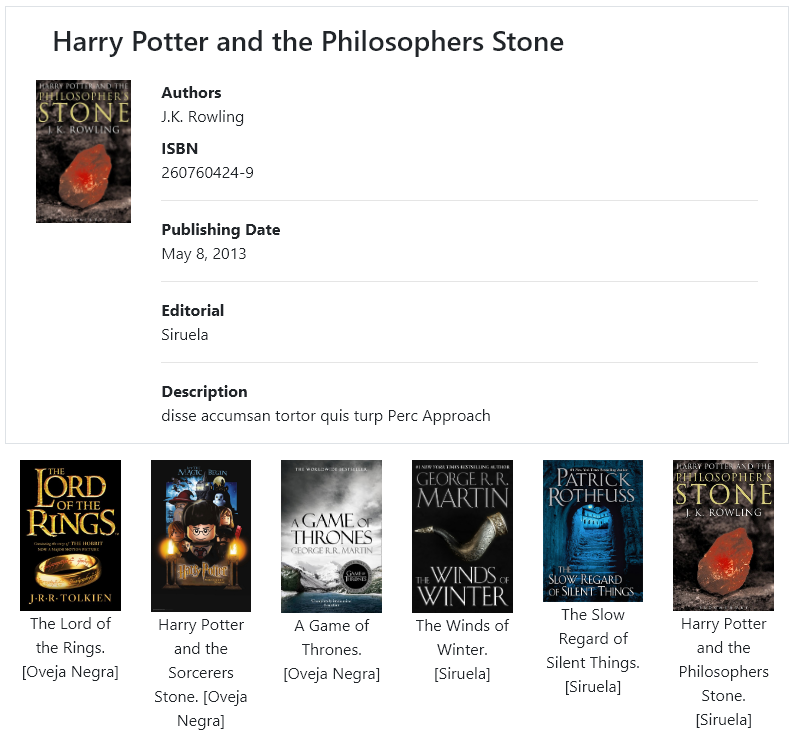Click author name J.K. Rowling
Image resolution: width=796 pixels, height=755 pixels.
coord(203,117)
